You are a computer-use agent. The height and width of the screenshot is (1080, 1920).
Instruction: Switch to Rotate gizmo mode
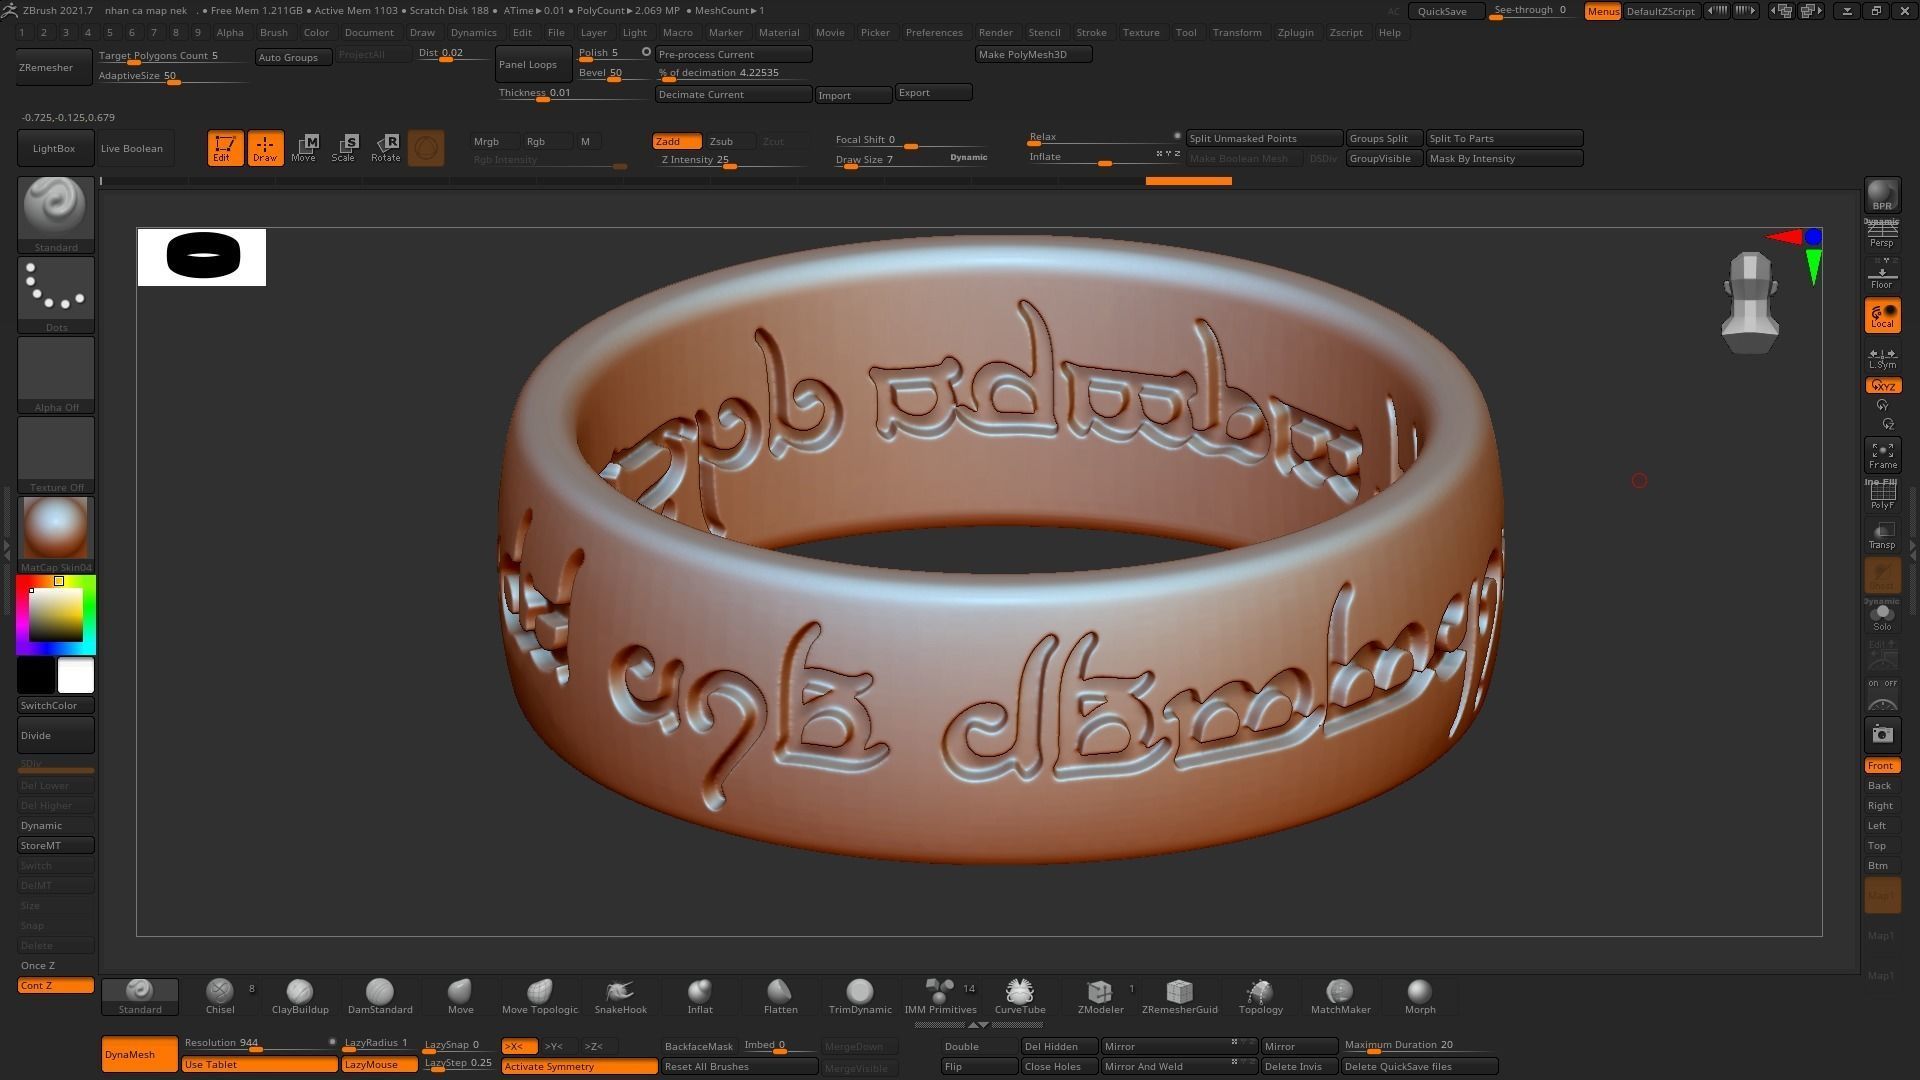pos(386,148)
